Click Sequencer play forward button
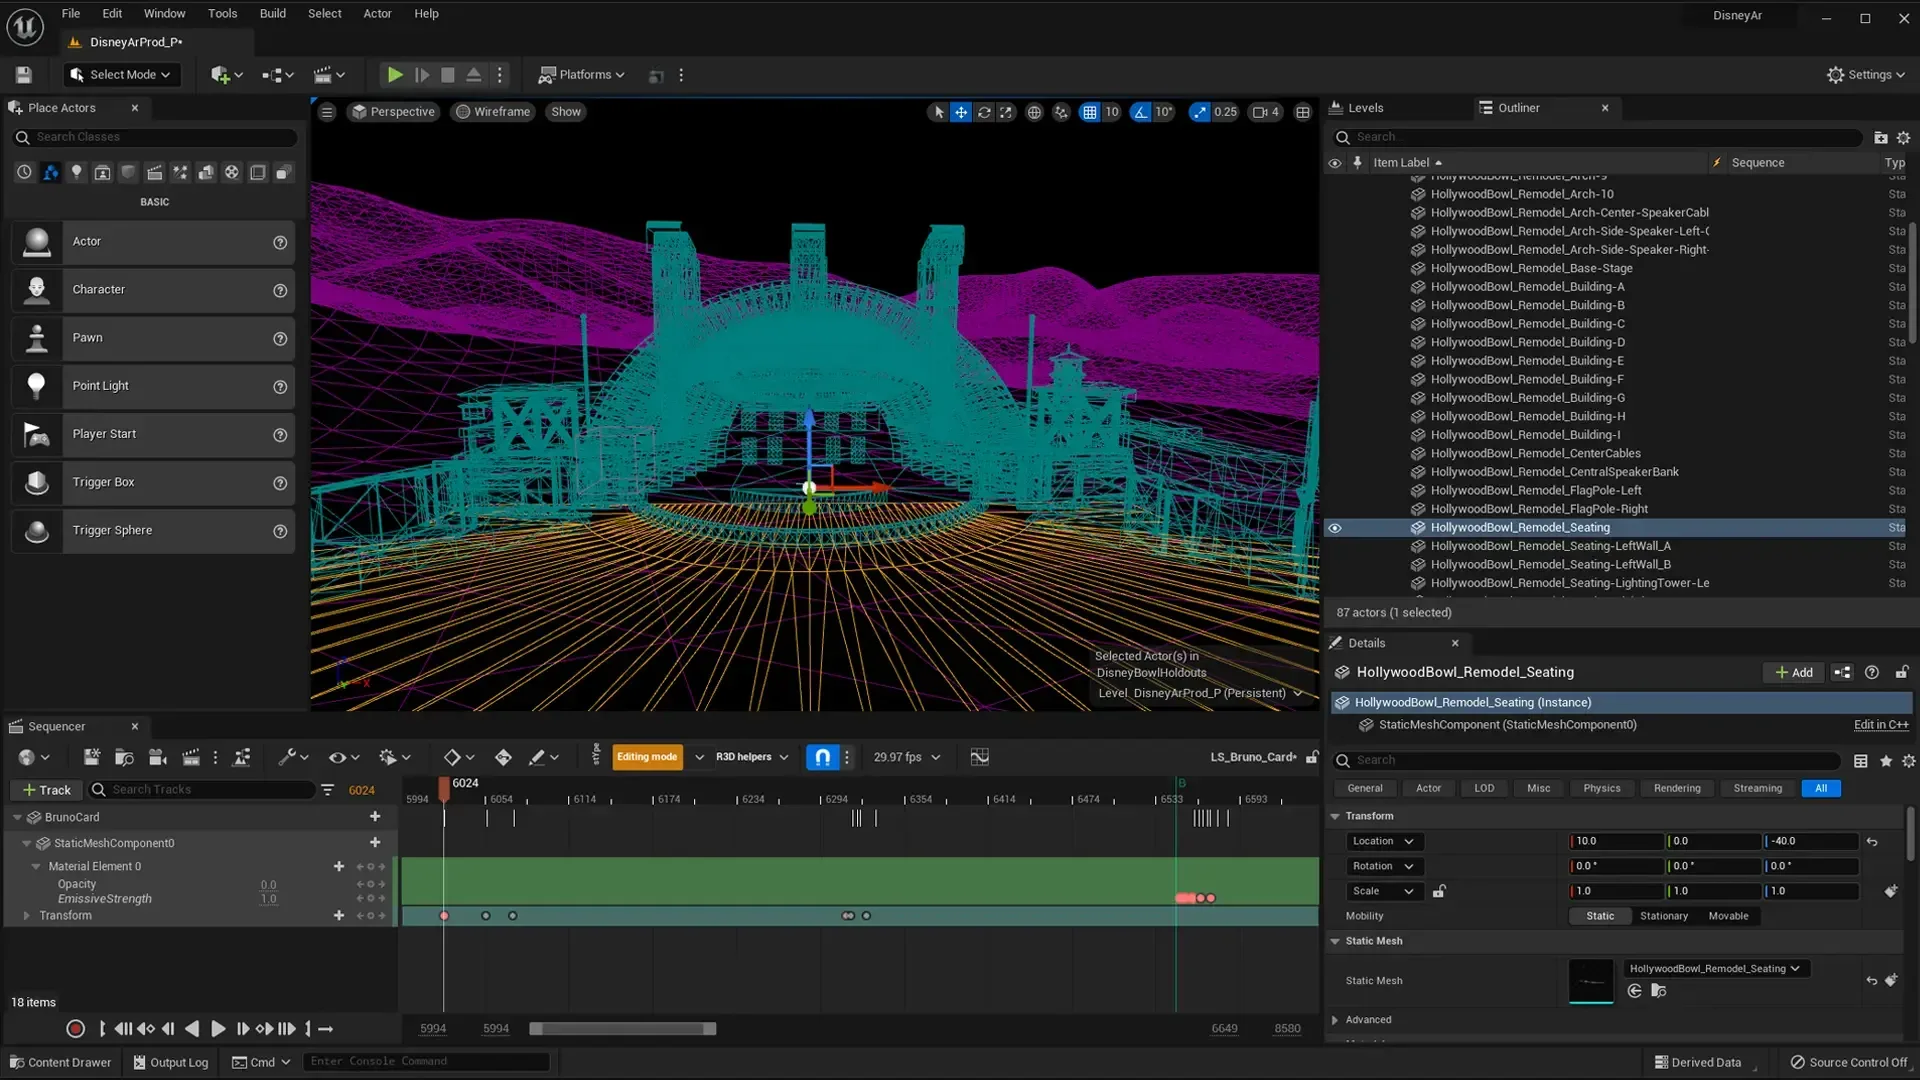The height and width of the screenshot is (1080, 1920). pyautogui.click(x=217, y=1028)
